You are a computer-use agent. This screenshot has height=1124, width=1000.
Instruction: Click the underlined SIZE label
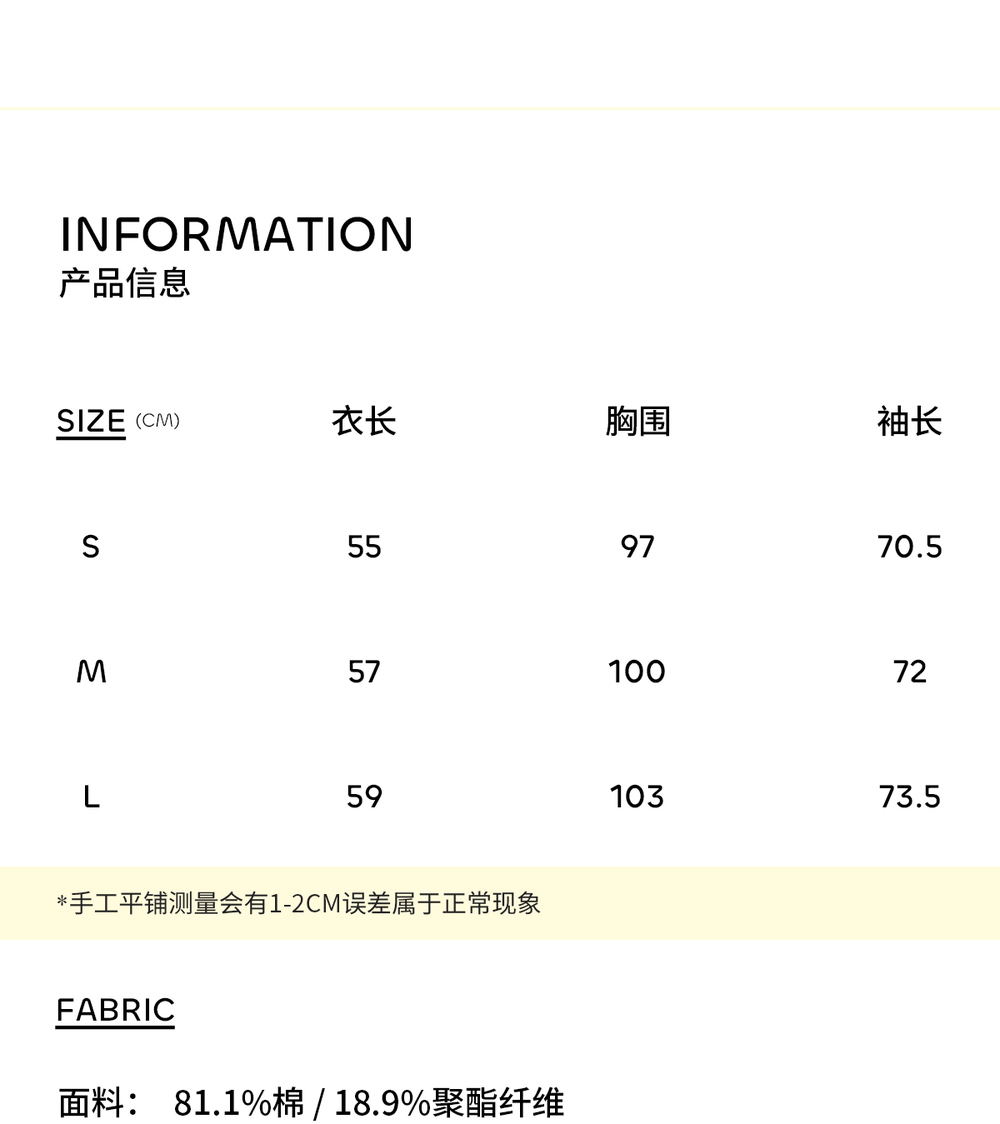(91, 422)
